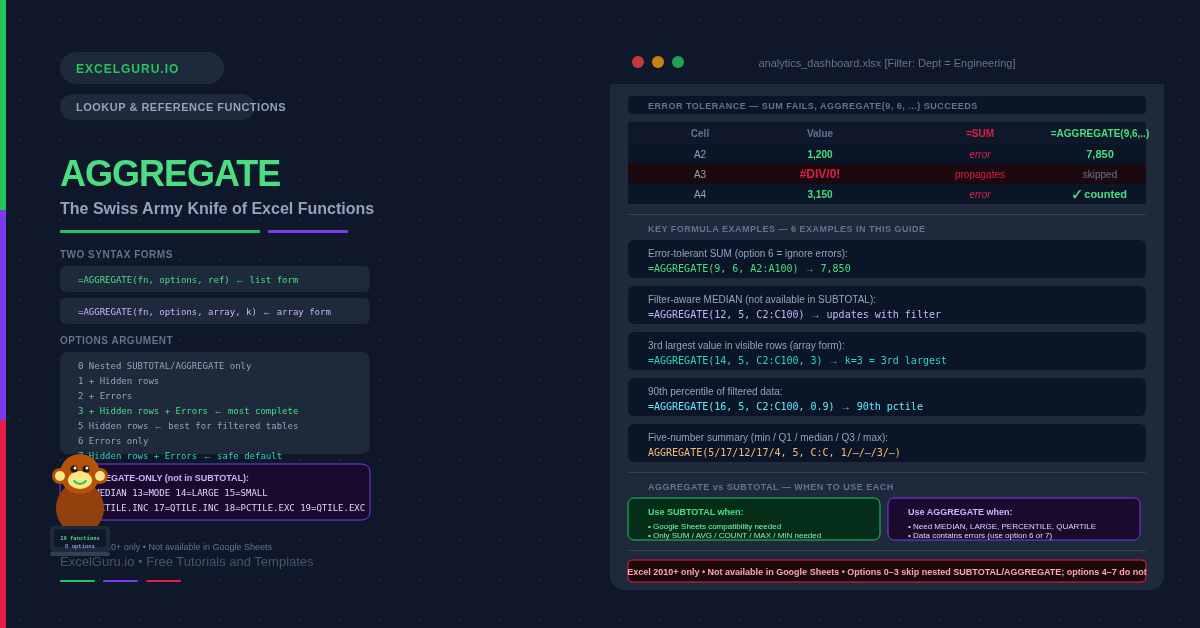Viewport: 1200px width, 628px height.
Task: Click 'error' in the A2 row
Action: (x=980, y=154)
